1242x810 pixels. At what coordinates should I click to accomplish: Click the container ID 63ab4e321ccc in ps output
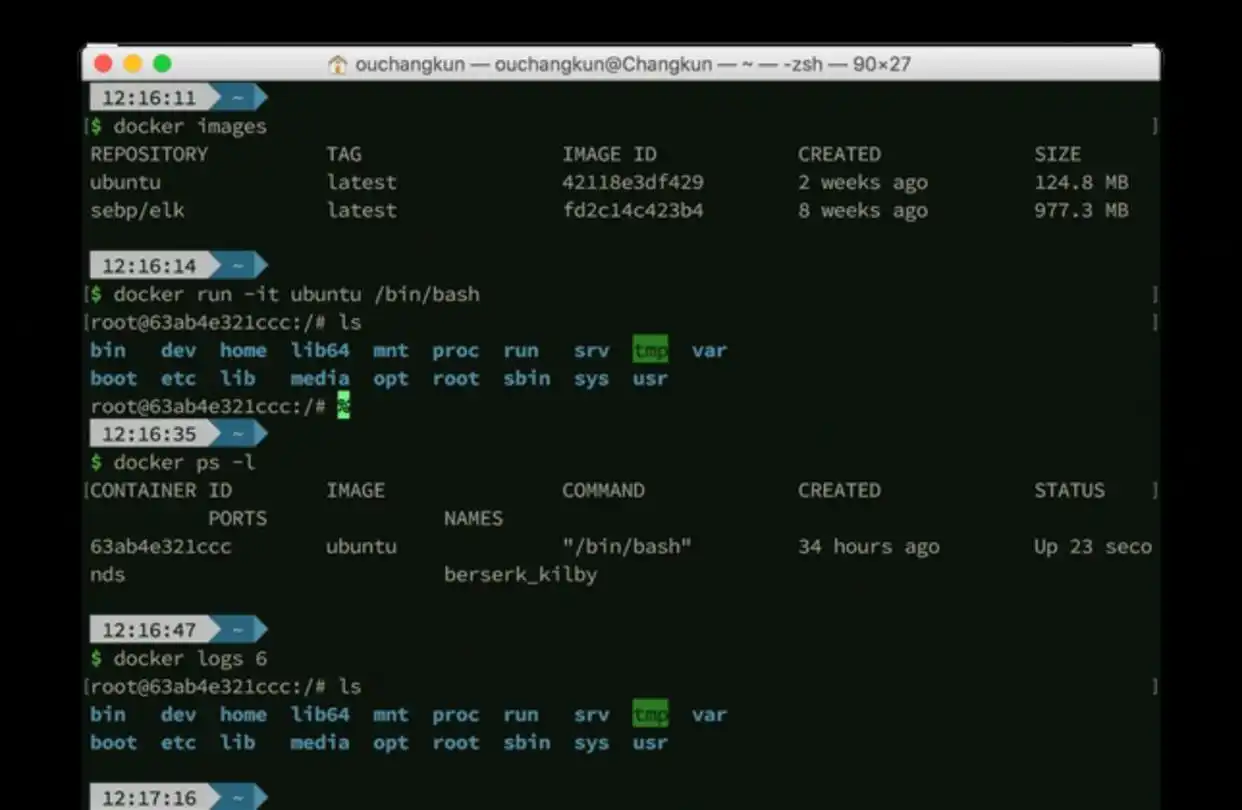click(160, 547)
